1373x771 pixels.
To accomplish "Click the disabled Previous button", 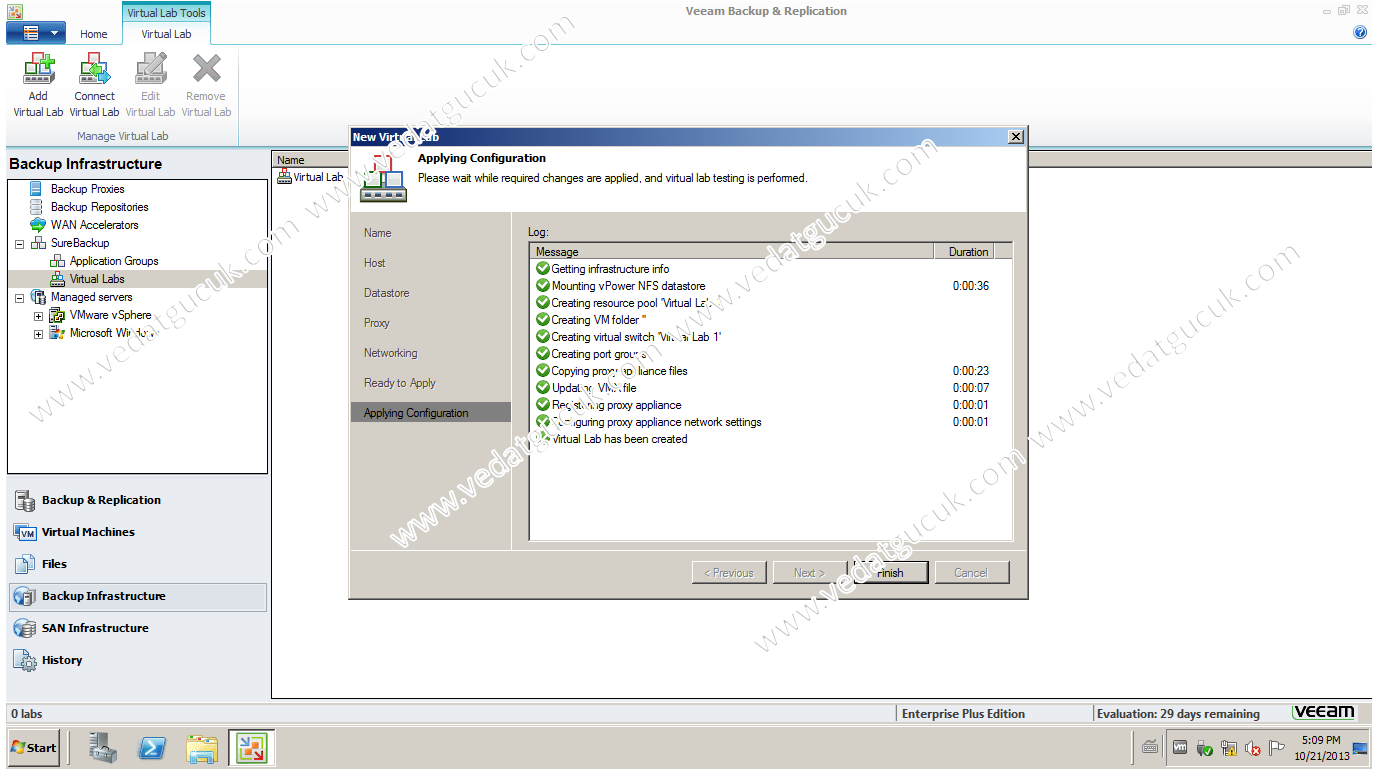I will [x=728, y=573].
